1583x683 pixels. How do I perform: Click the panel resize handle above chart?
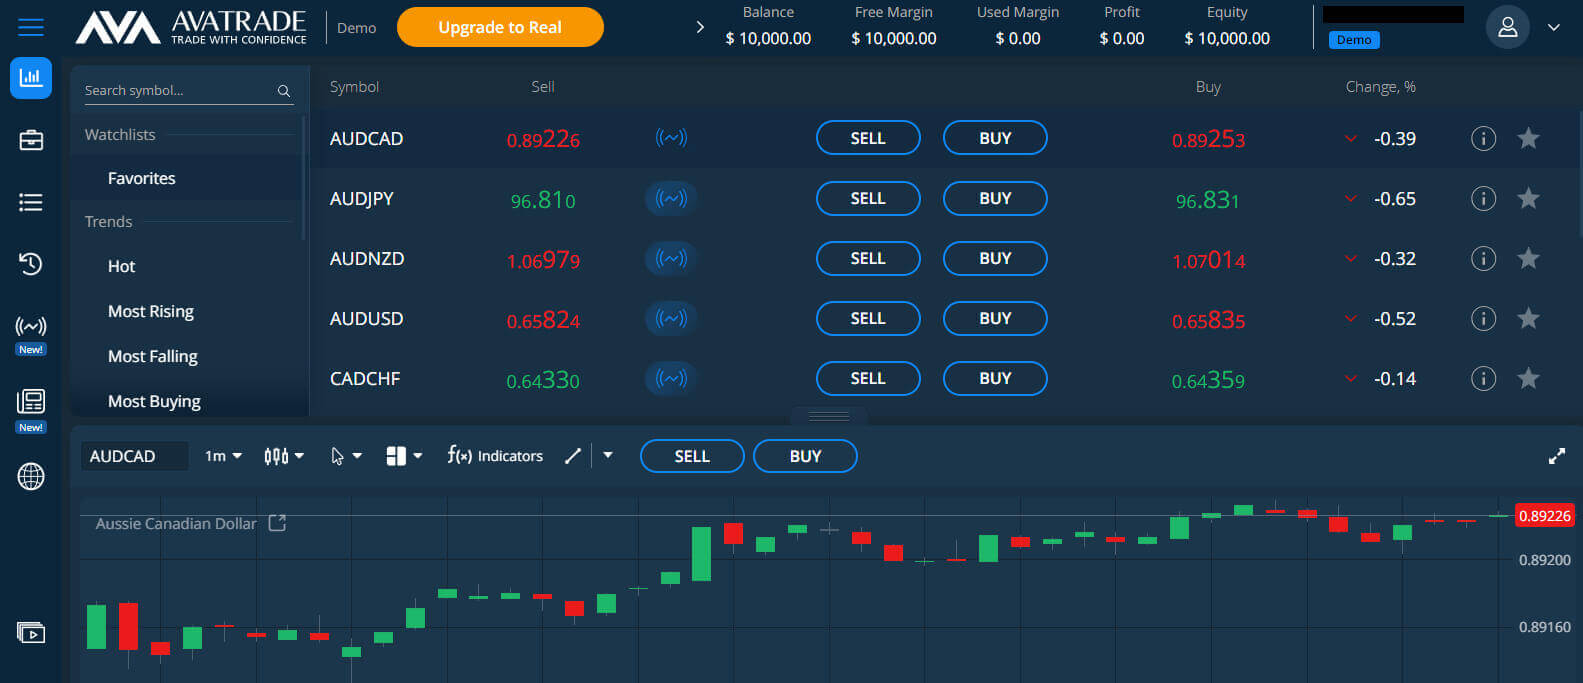pyautogui.click(x=828, y=416)
